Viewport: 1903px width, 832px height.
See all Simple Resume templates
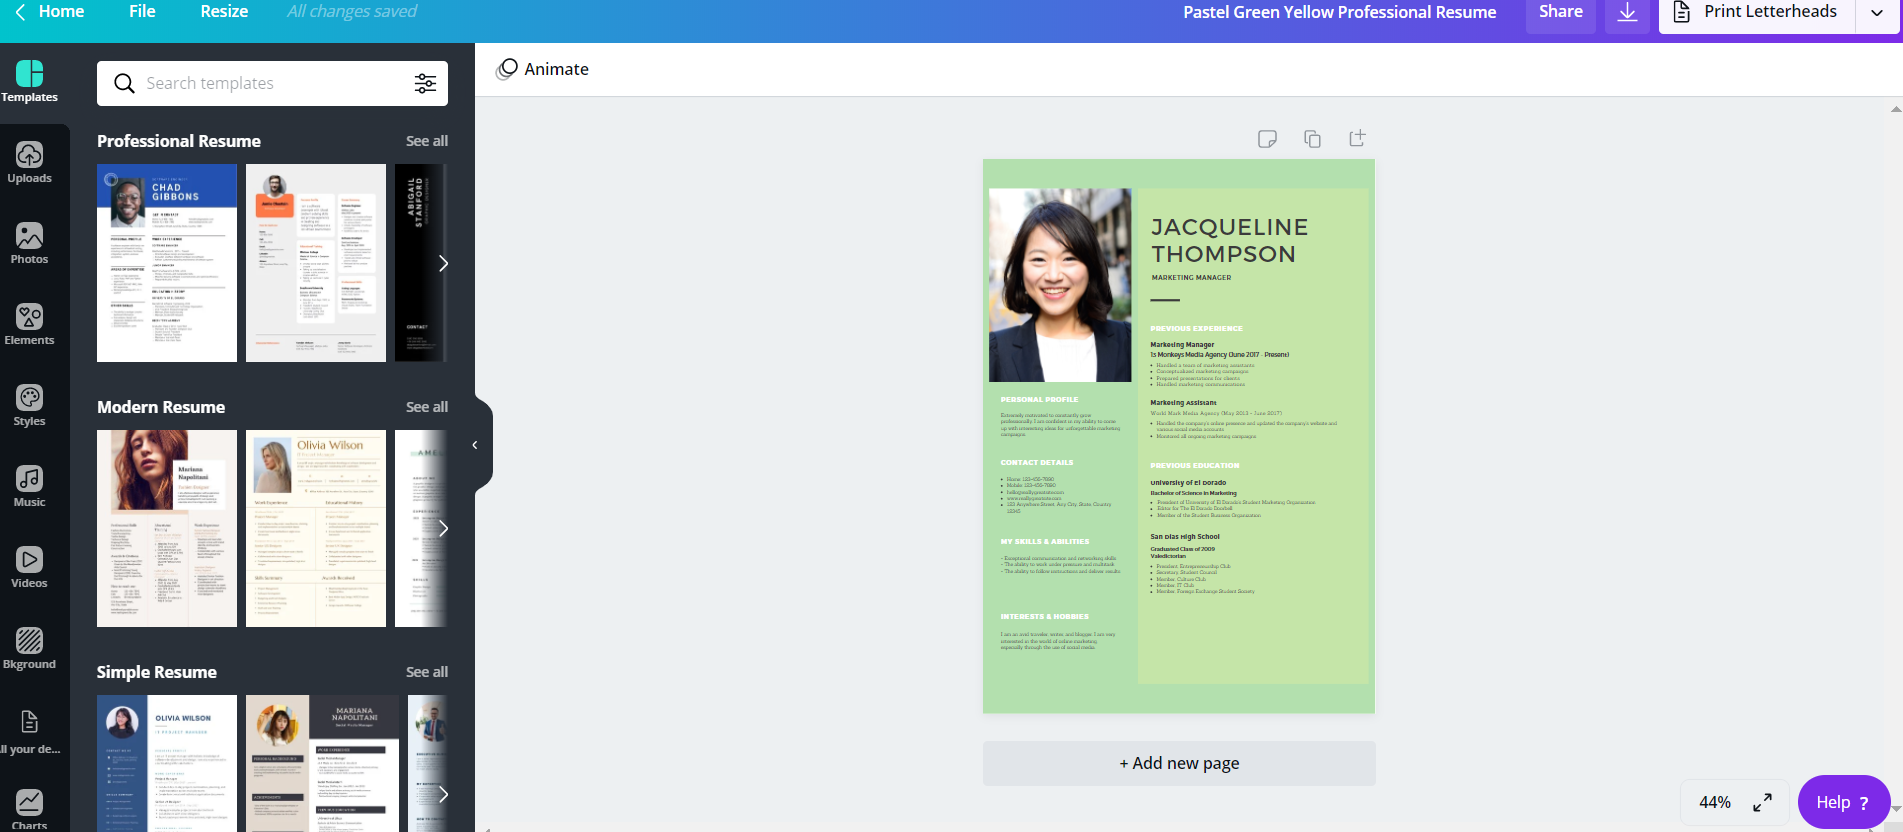[x=427, y=672]
